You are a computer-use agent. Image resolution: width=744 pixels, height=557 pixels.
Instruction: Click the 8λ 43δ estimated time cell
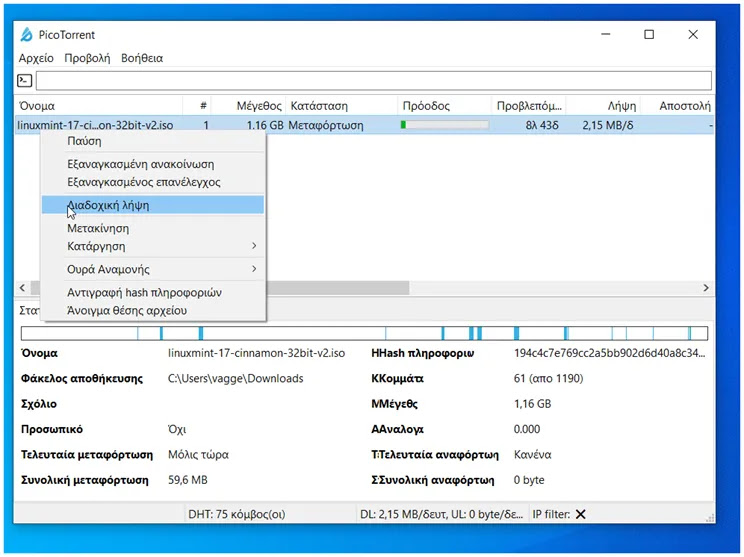542,125
